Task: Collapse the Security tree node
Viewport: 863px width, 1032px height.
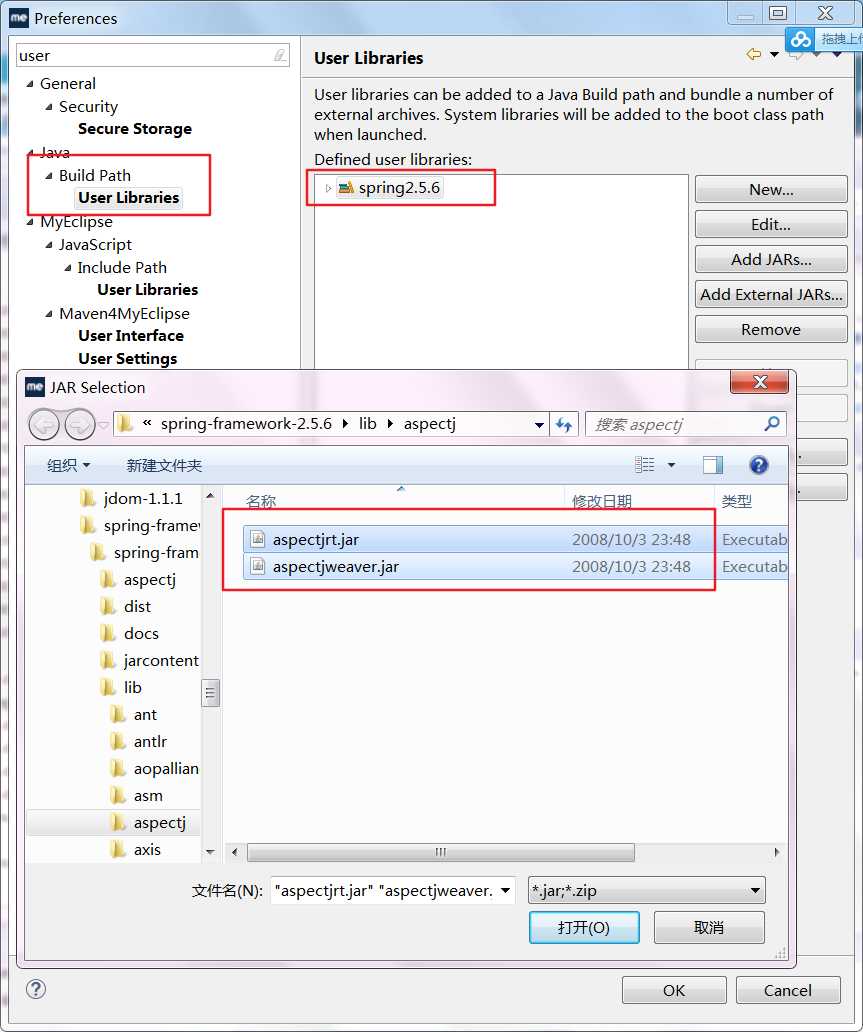Action: [49, 107]
